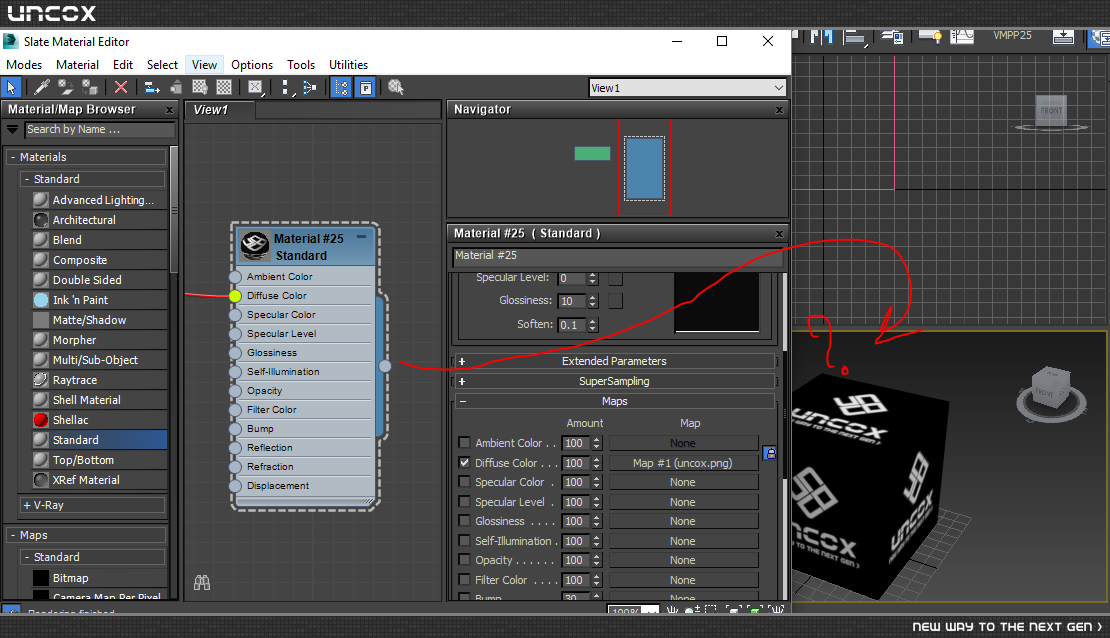1110x638 pixels.
Task: Expand Extended Parameters rollout
Action: [x=614, y=361]
